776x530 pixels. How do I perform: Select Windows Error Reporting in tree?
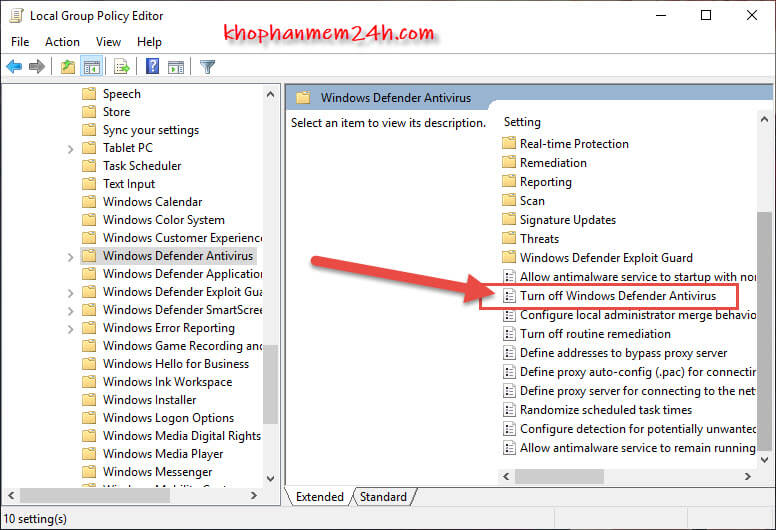168,328
